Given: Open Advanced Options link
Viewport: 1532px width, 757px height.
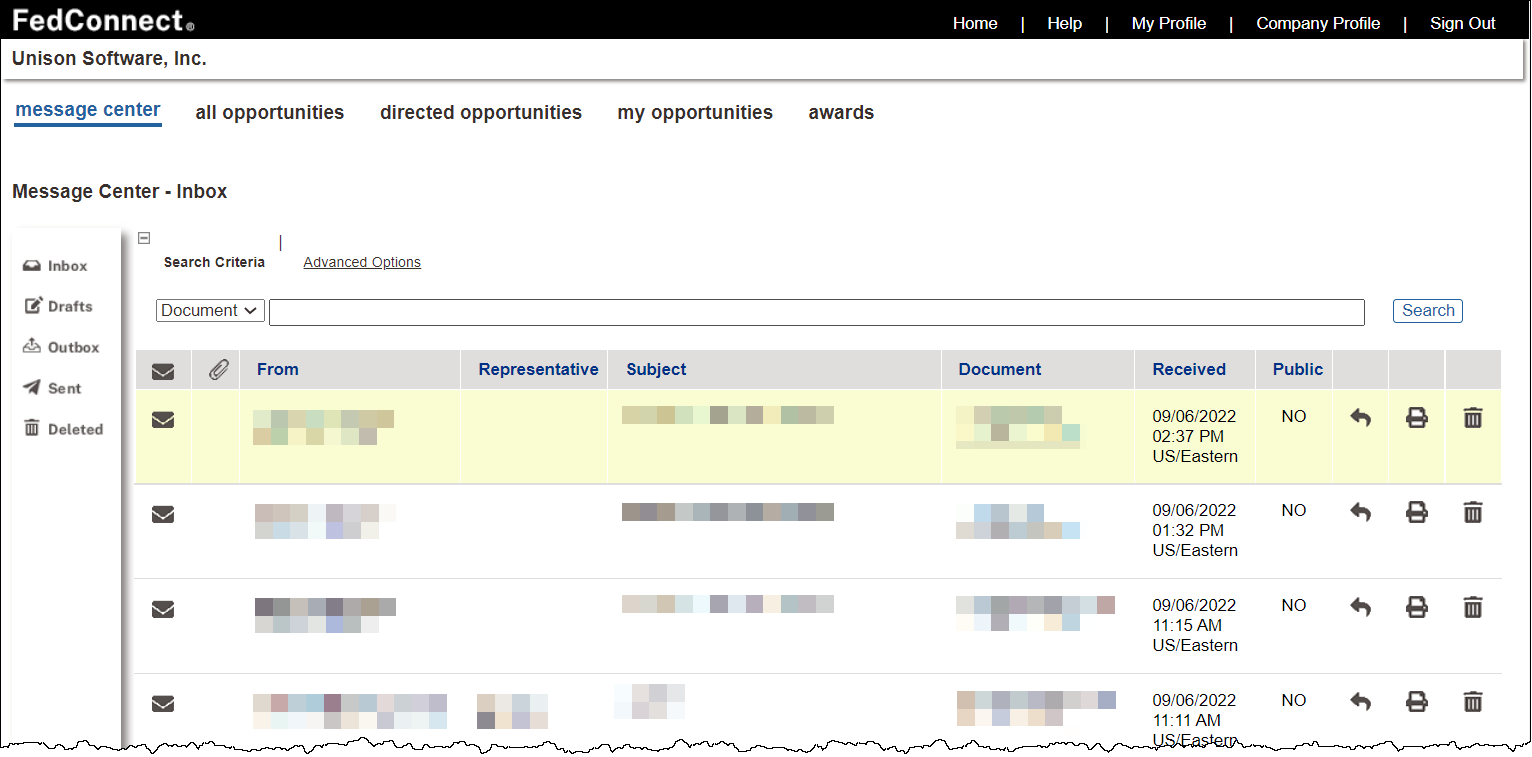Looking at the screenshot, I should click(362, 262).
